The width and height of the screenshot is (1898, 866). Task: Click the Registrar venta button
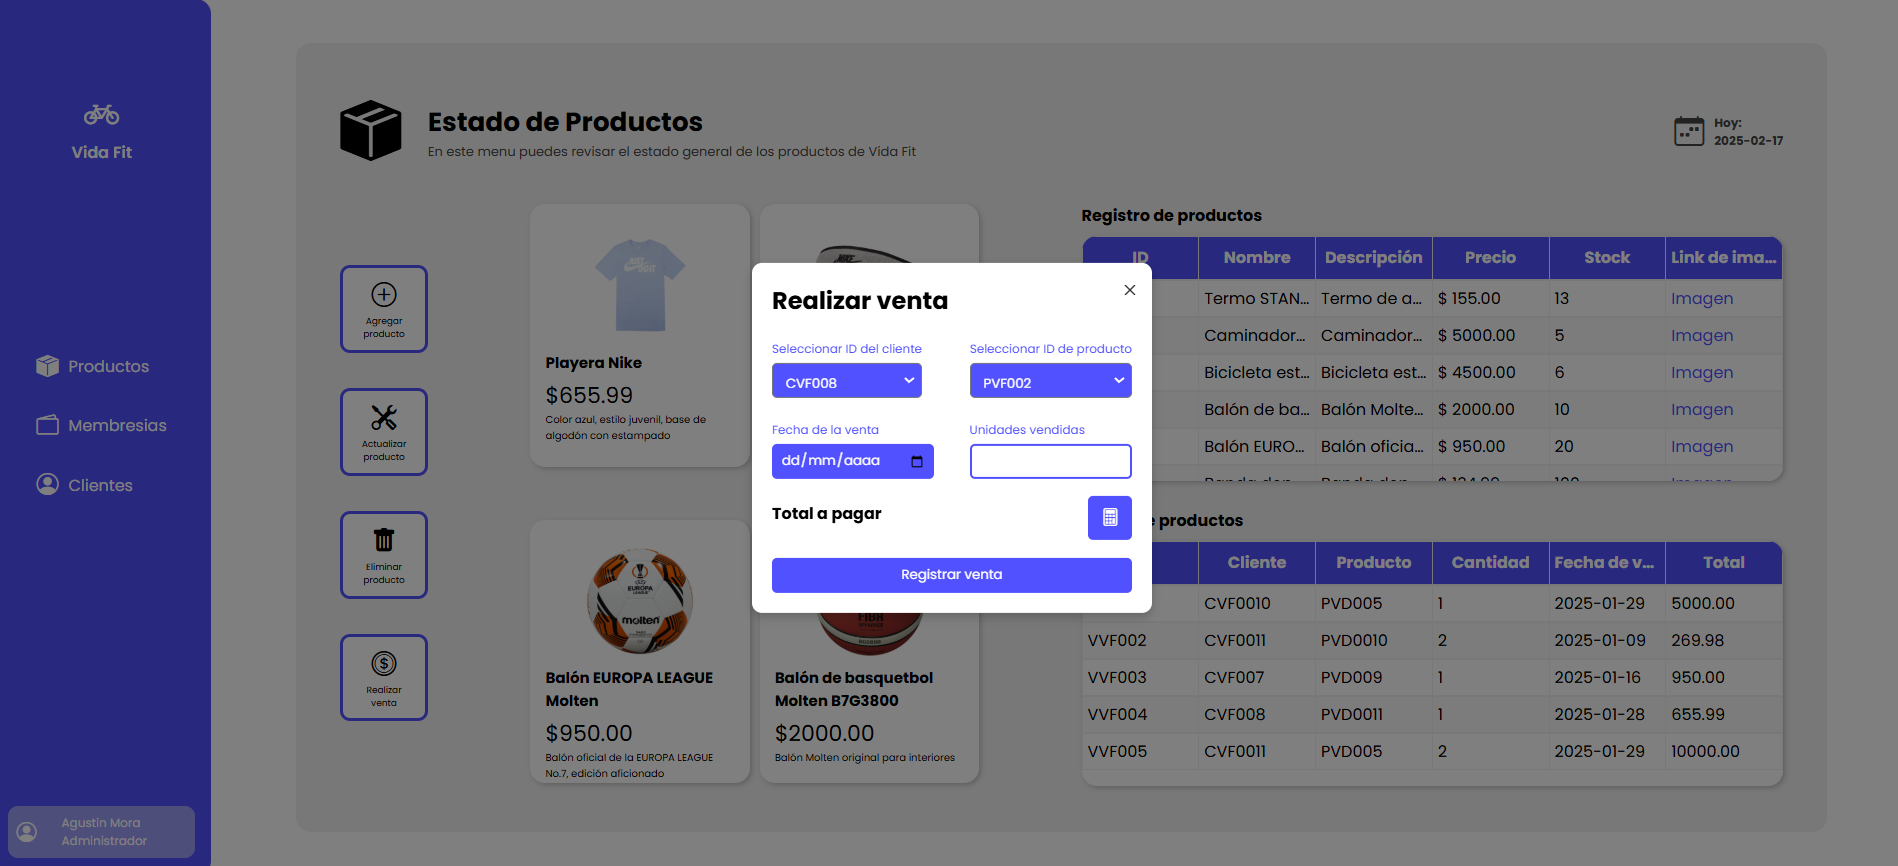click(x=952, y=575)
